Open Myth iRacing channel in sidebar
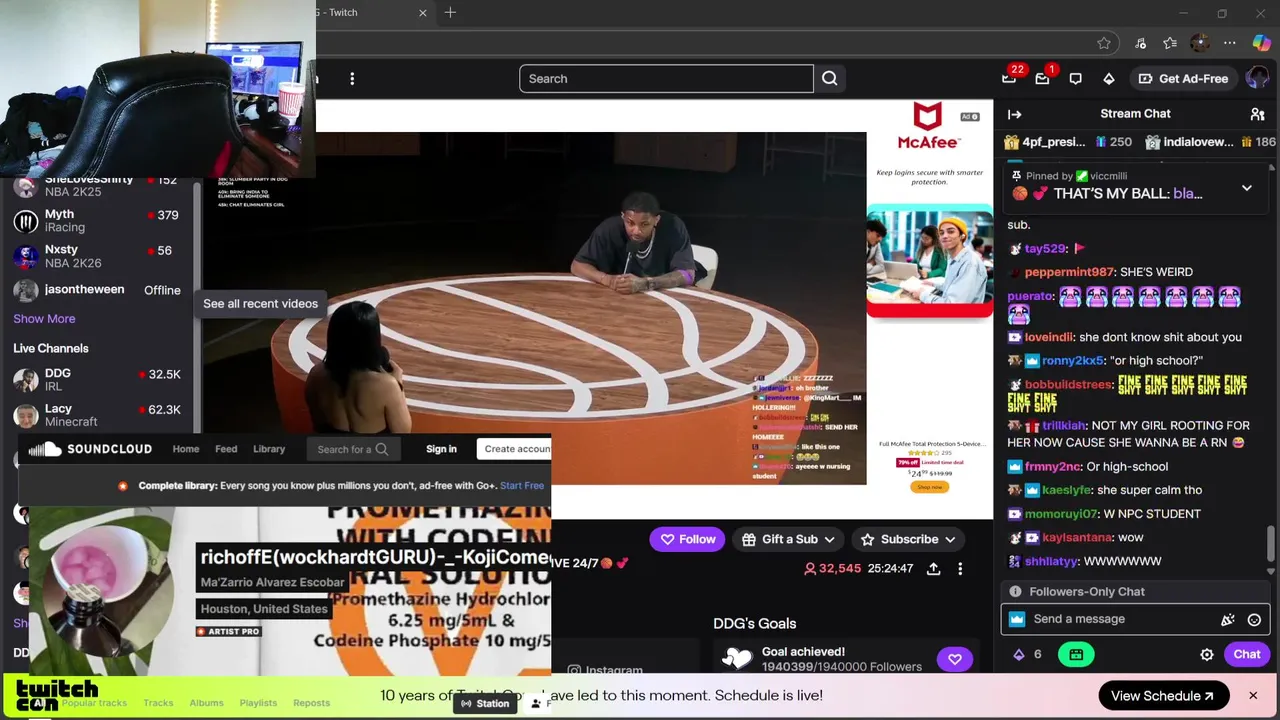Image resolution: width=1280 pixels, height=720 pixels. (x=97, y=220)
